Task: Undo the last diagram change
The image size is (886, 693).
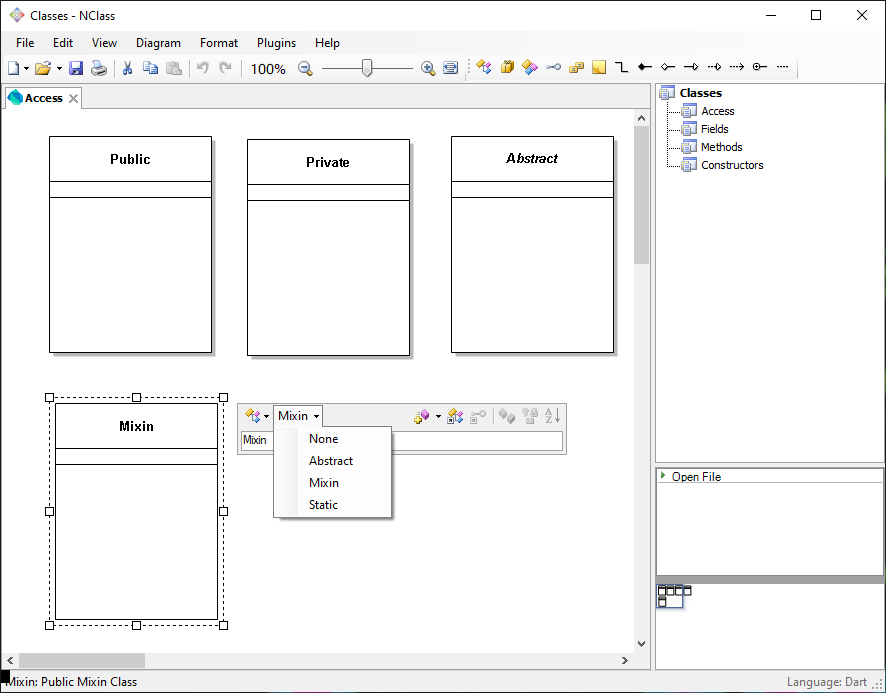Action: pyautogui.click(x=203, y=67)
